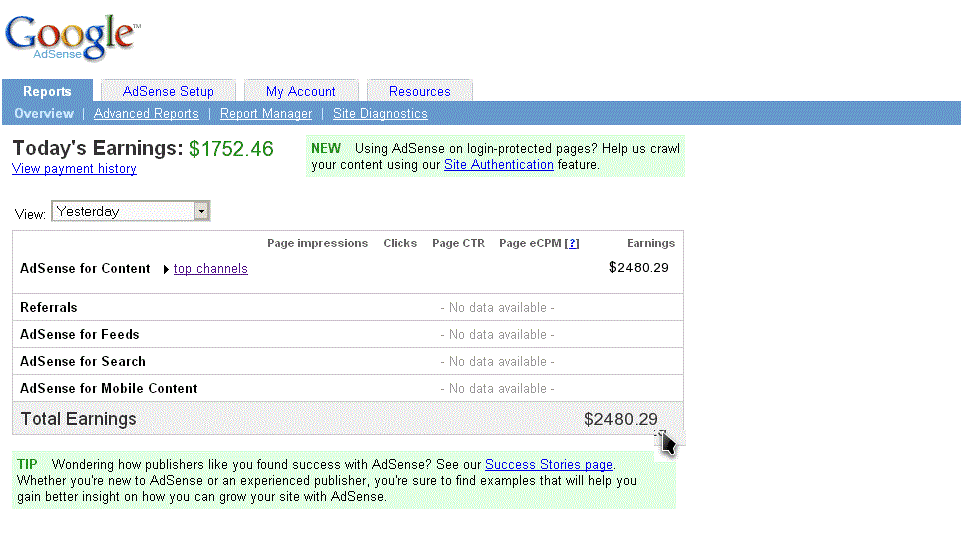The height and width of the screenshot is (537, 965).
Task: Click the Page eCPM help question mark
Action: (x=573, y=244)
